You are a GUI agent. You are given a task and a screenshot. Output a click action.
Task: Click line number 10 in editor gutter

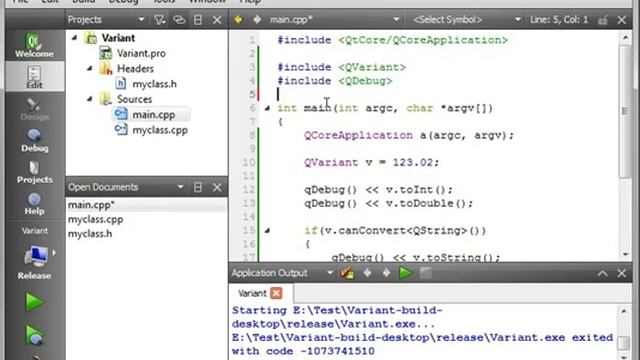tap(249, 162)
